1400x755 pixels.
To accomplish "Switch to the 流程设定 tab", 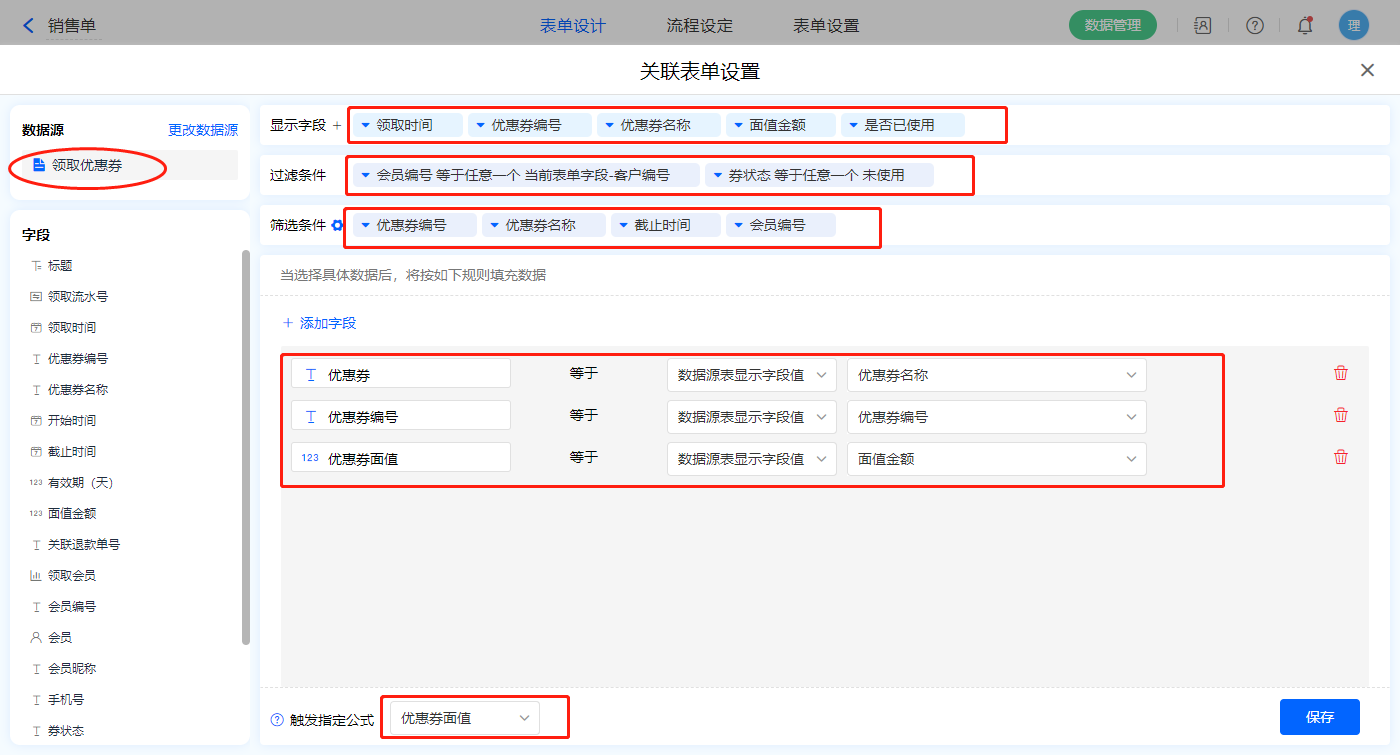I will tap(699, 26).
